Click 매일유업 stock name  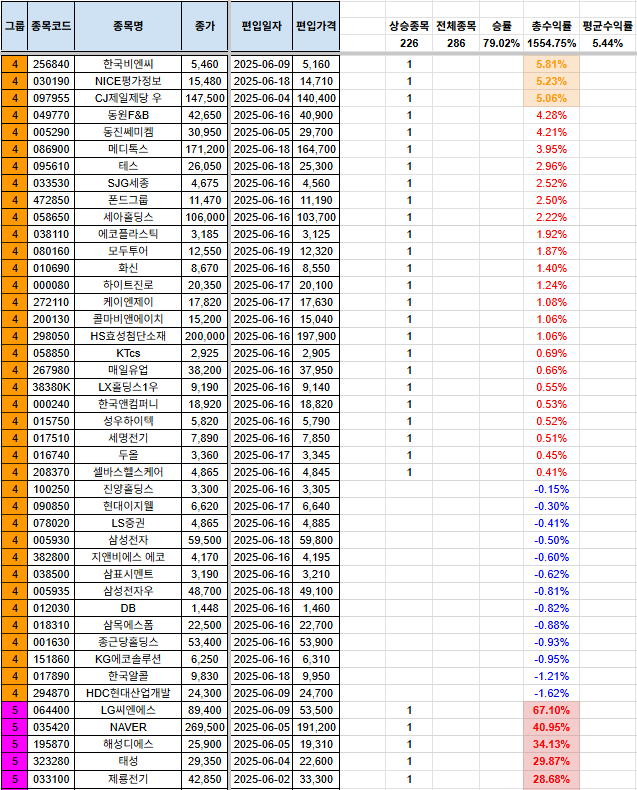(x=128, y=370)
